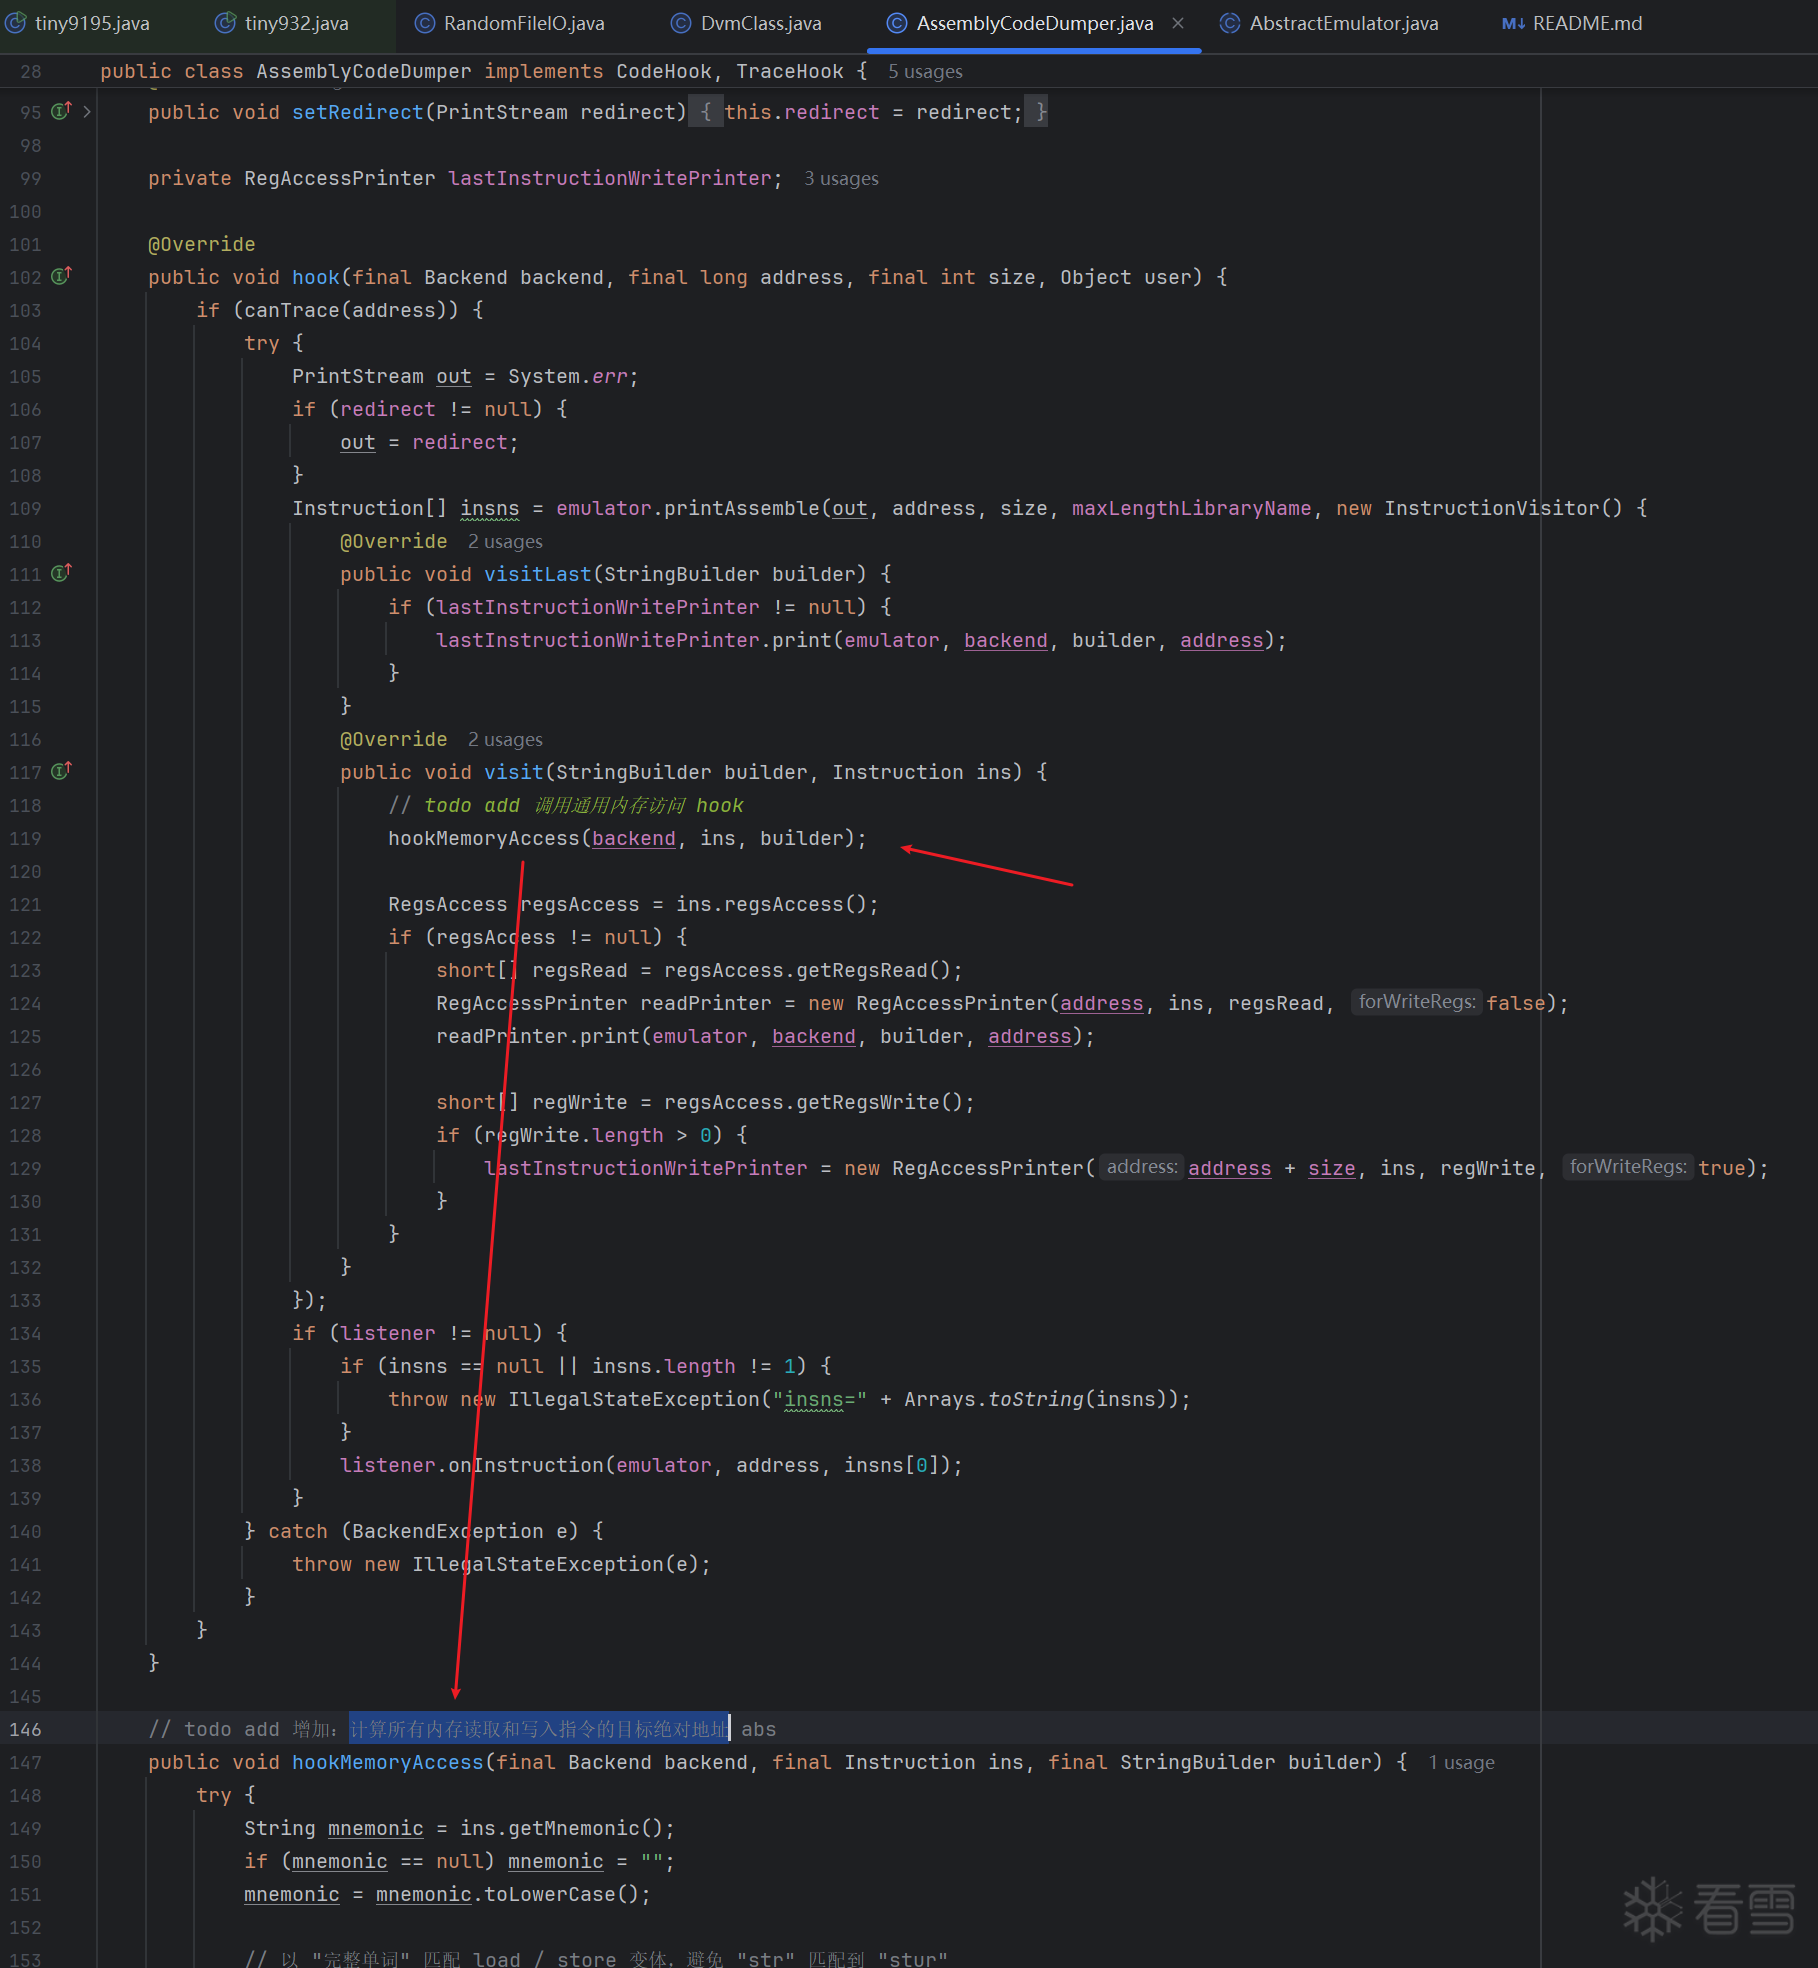The width and height of the screenshot is (1818, 1968).
Task: Click the setRedirect method name on line 95
Action: (358, 112)
